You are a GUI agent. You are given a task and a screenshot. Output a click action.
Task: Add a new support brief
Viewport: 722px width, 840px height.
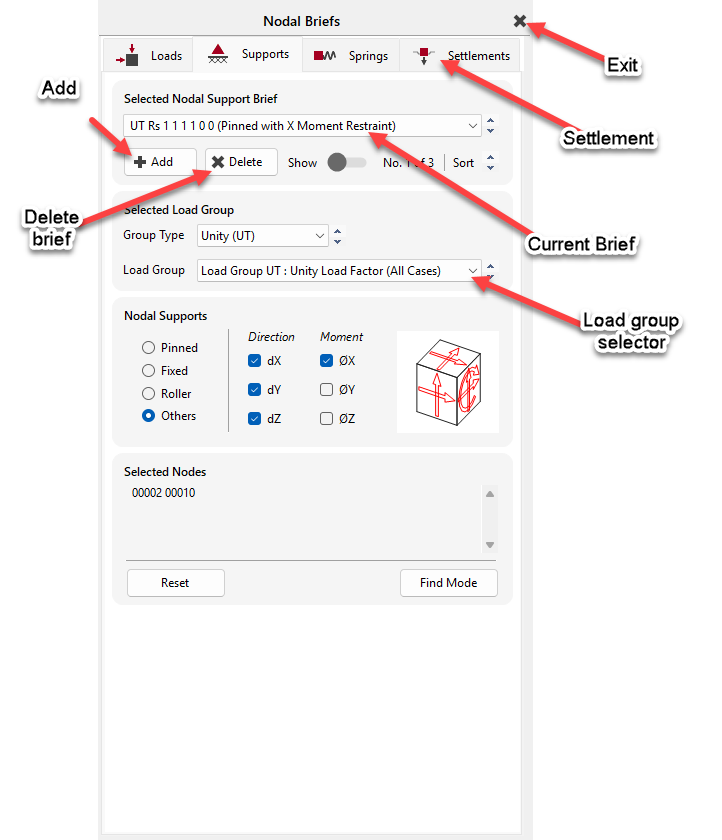pyautogui.click(x=153, y=162)
